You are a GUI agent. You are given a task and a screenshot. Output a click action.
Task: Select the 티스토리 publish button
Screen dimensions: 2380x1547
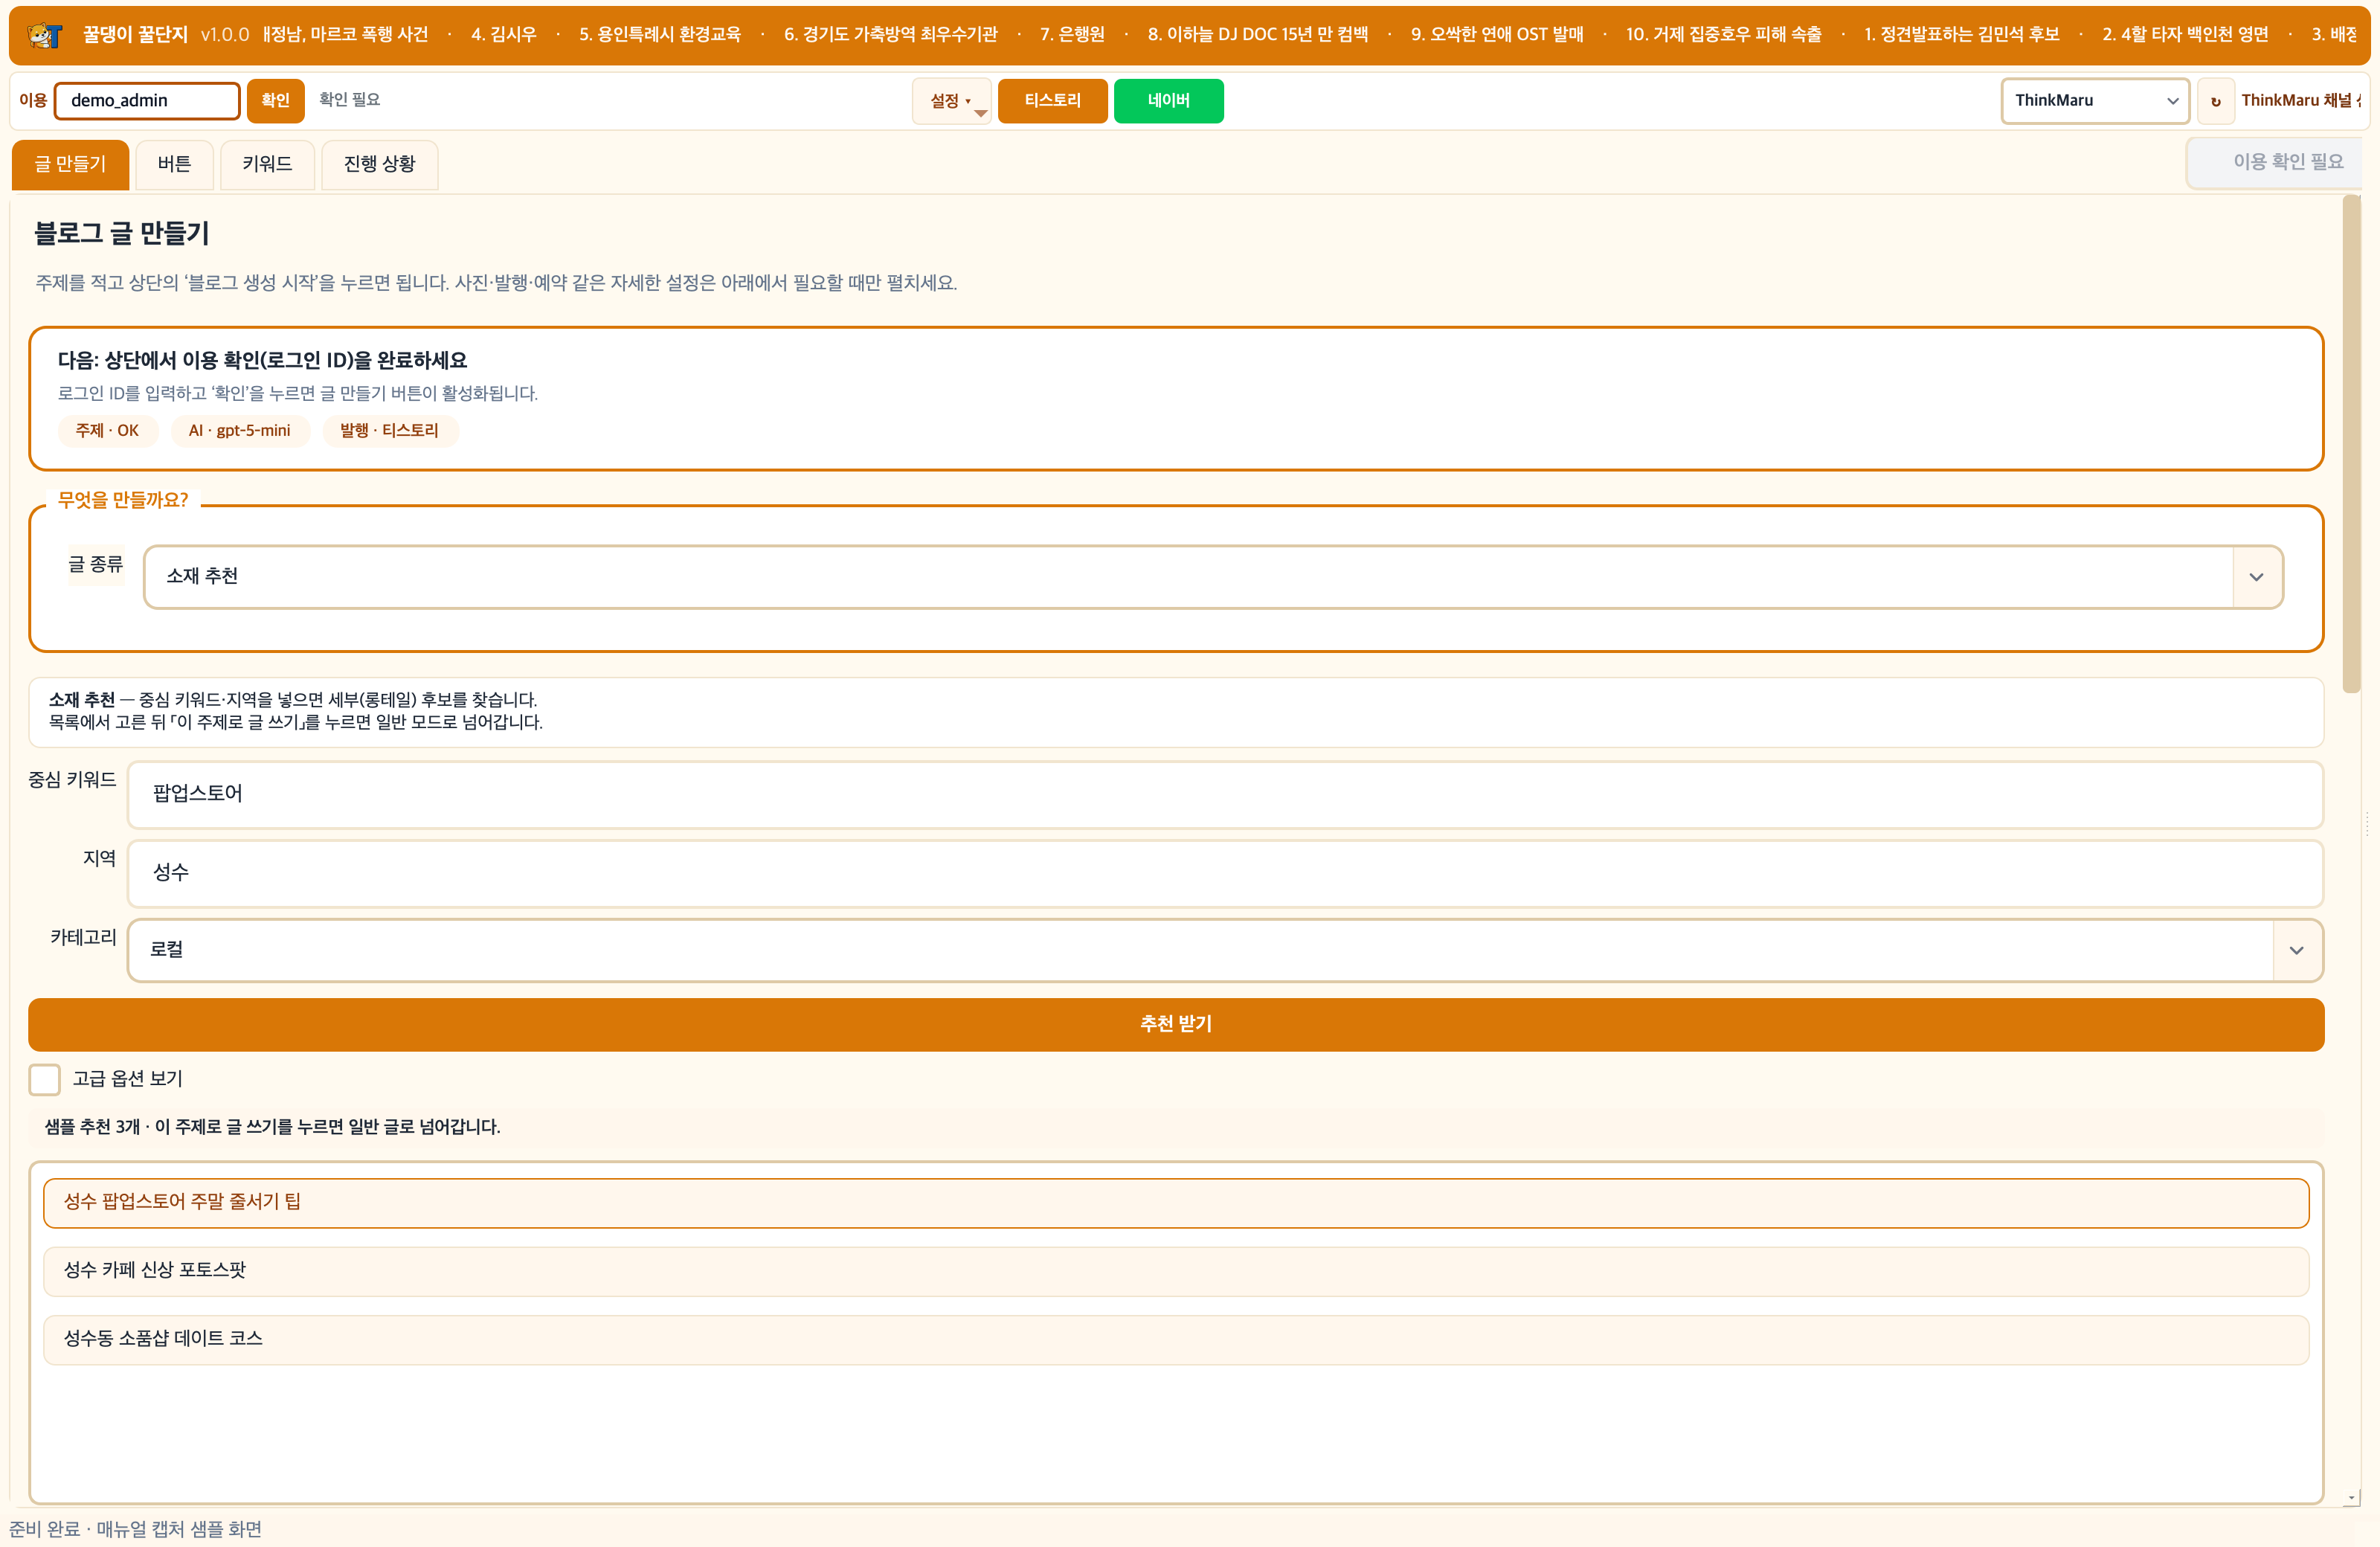1052,101
